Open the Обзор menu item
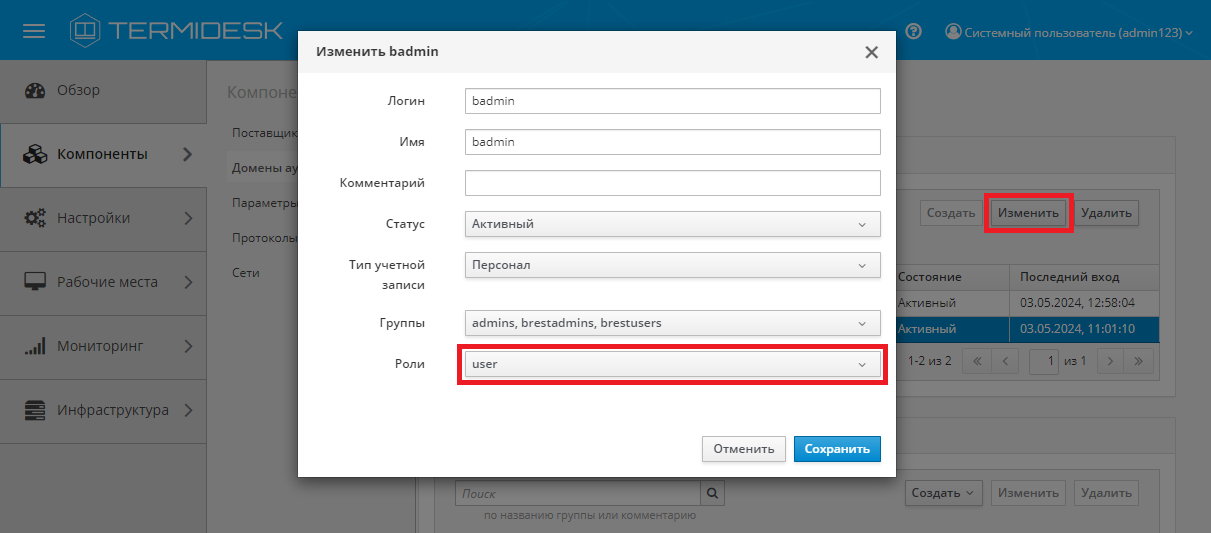 [78, 90]
